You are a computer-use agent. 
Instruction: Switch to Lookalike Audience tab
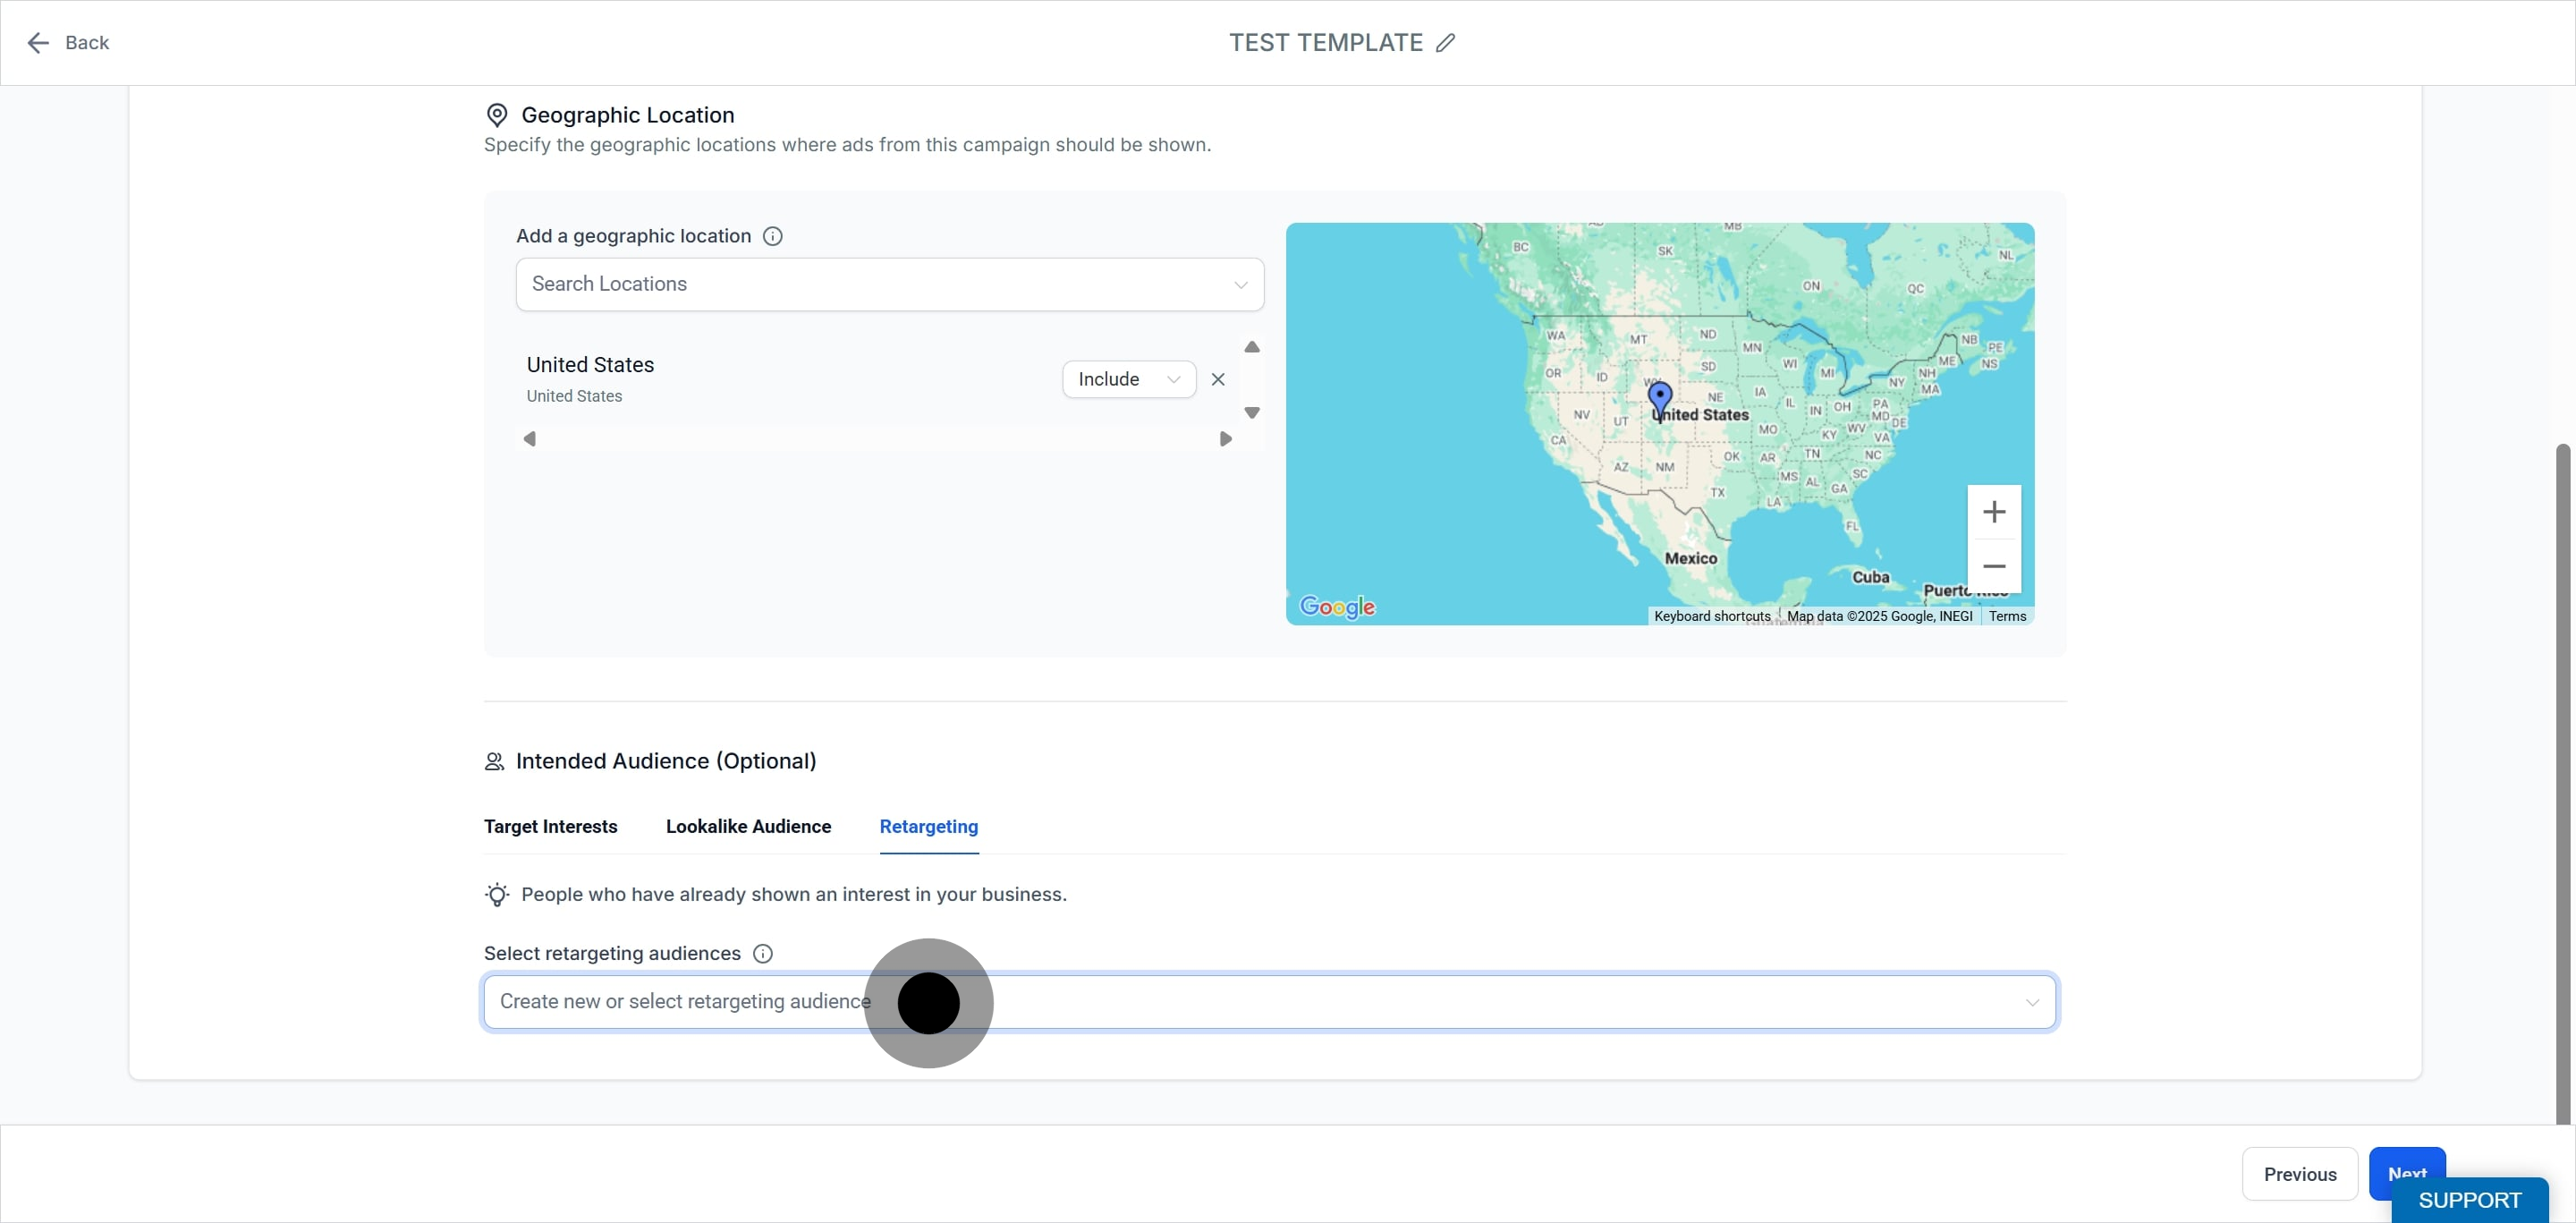(x=748, y=827)
